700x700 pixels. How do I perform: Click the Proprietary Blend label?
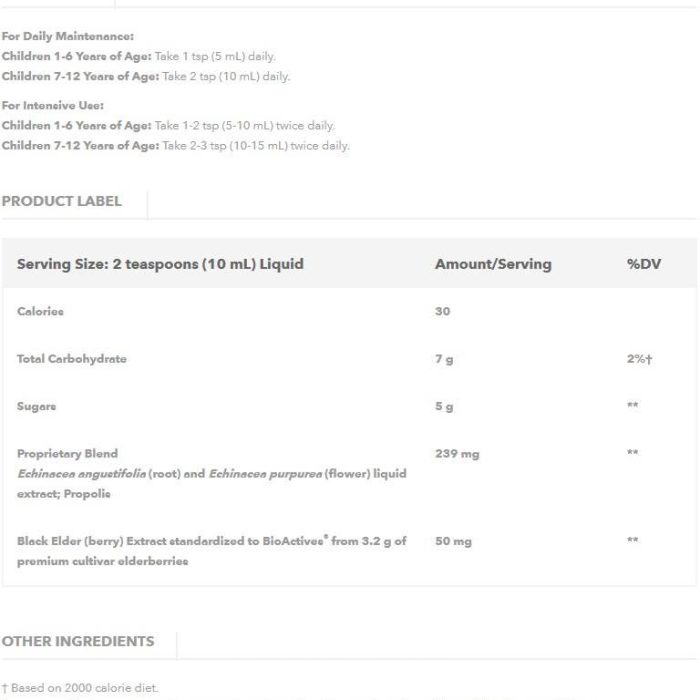[67, 454]
